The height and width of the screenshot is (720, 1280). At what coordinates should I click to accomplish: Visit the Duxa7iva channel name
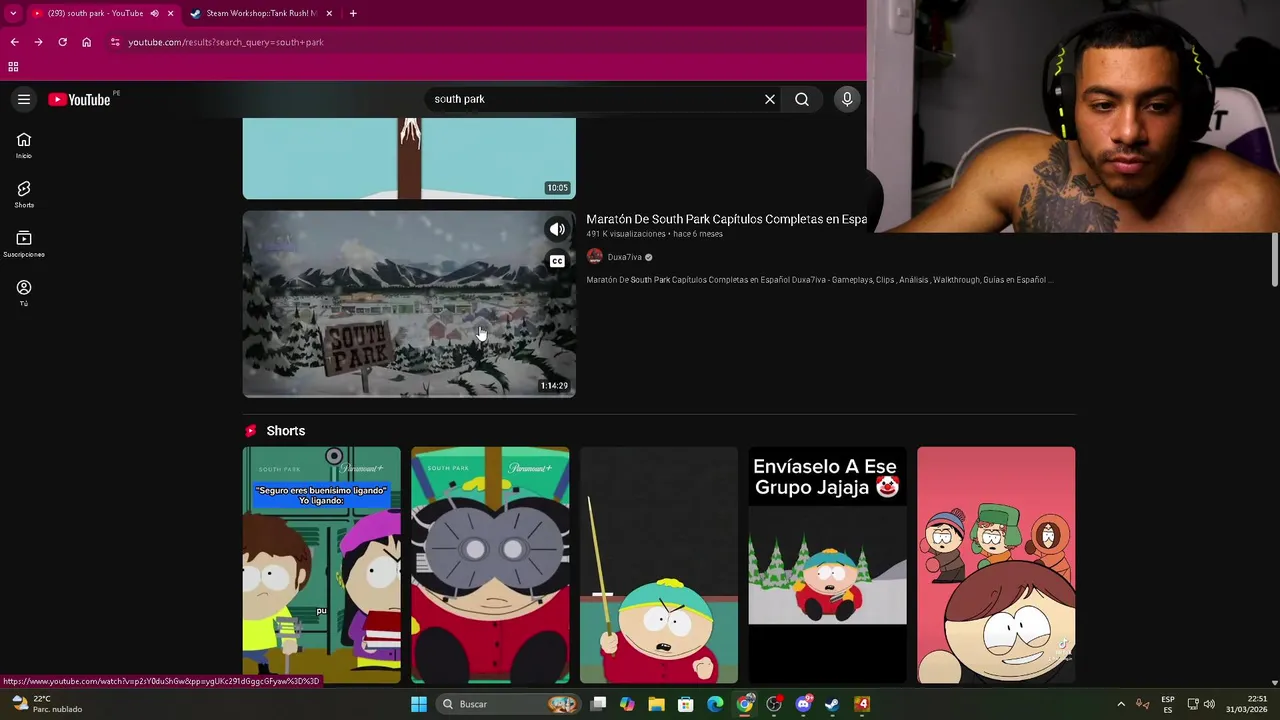pos(624,257)
